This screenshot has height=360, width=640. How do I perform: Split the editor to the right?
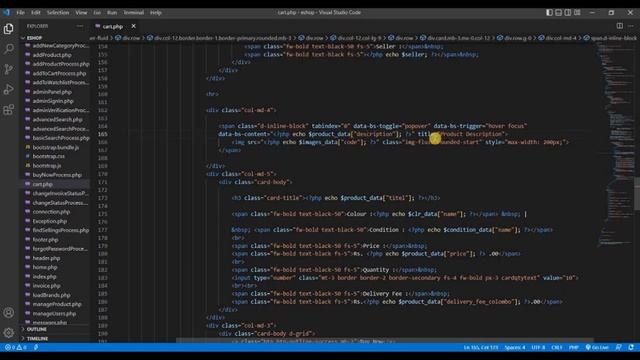pyautogui.click(x=620, y=26)
